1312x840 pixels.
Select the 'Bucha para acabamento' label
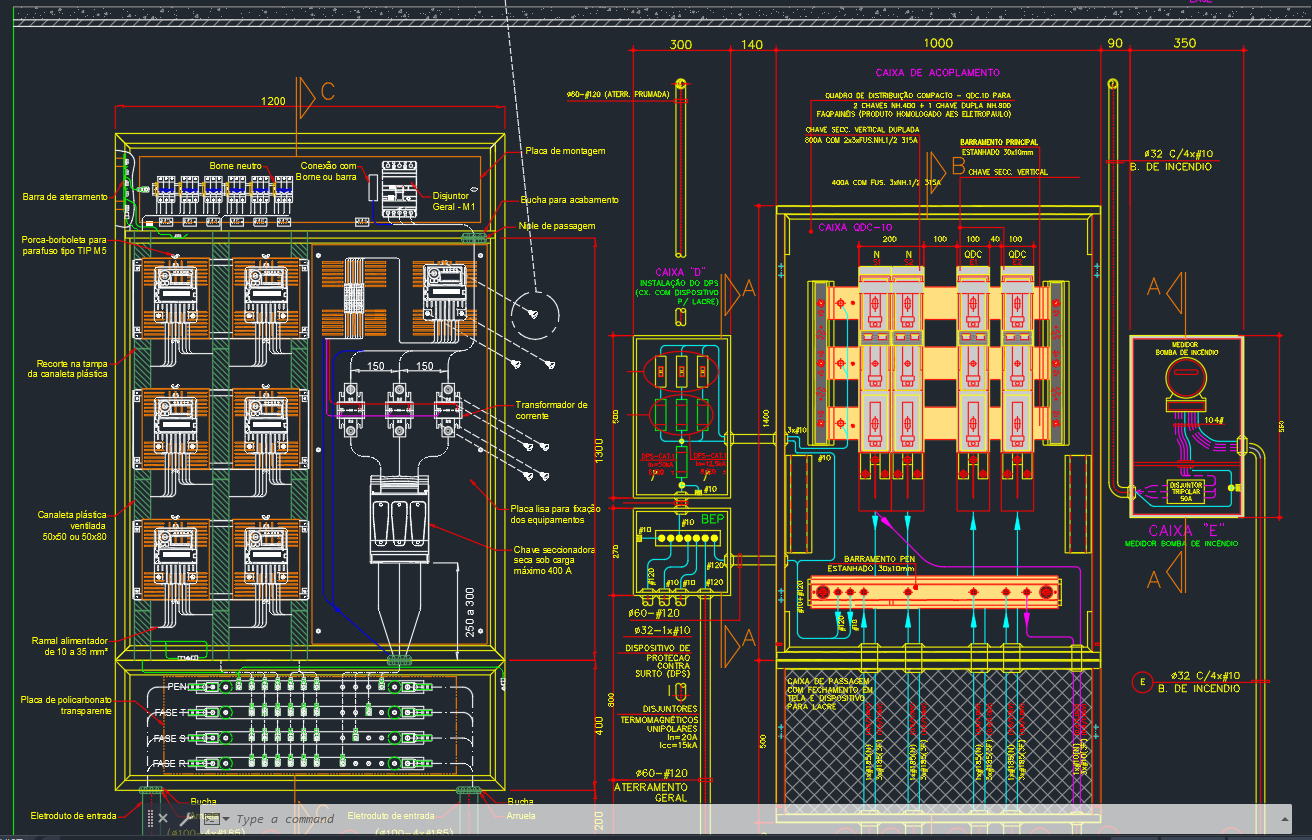pyautogui.click(x=568, y=200)
